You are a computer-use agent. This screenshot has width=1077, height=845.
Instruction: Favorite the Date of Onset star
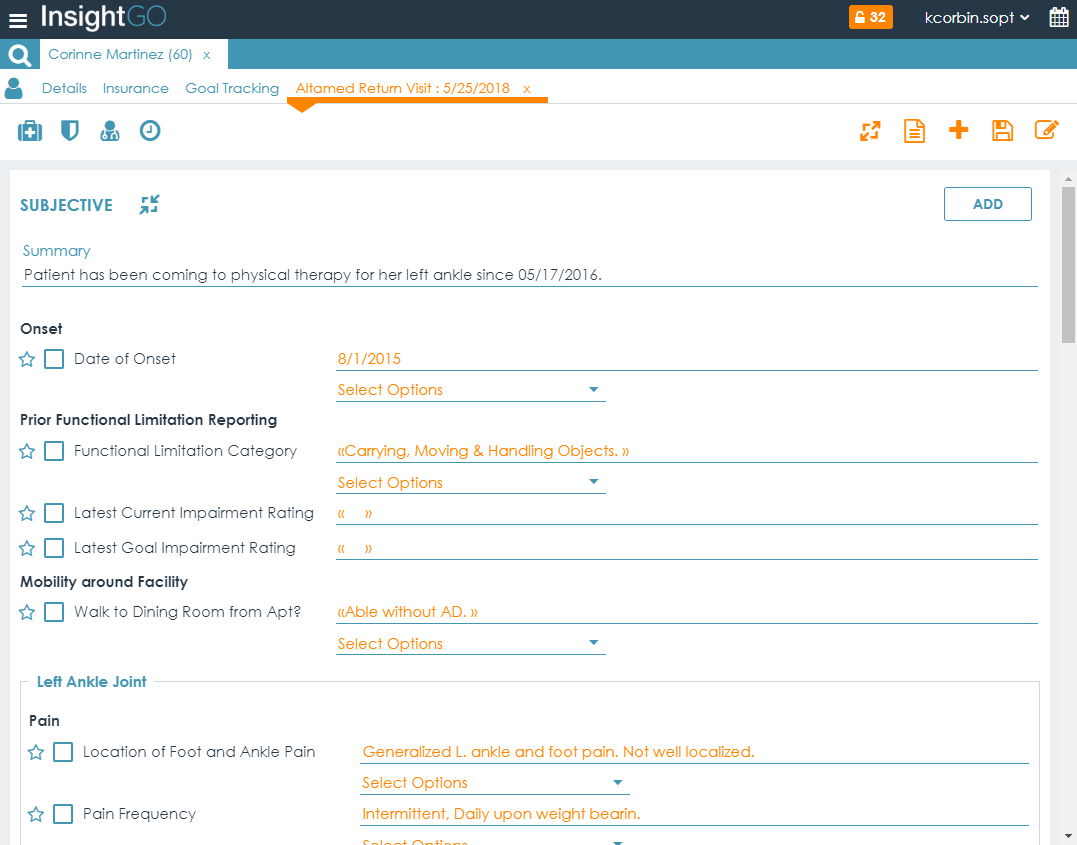click(27, 360)
